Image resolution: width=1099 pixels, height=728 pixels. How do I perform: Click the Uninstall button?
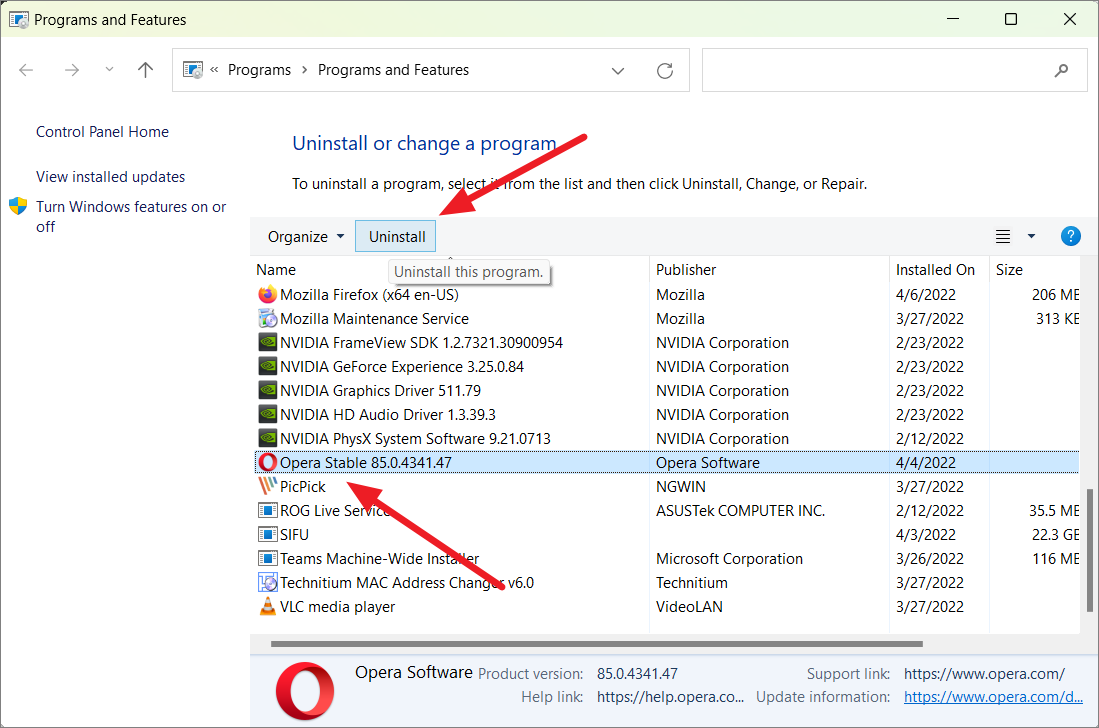coord(395,235)
